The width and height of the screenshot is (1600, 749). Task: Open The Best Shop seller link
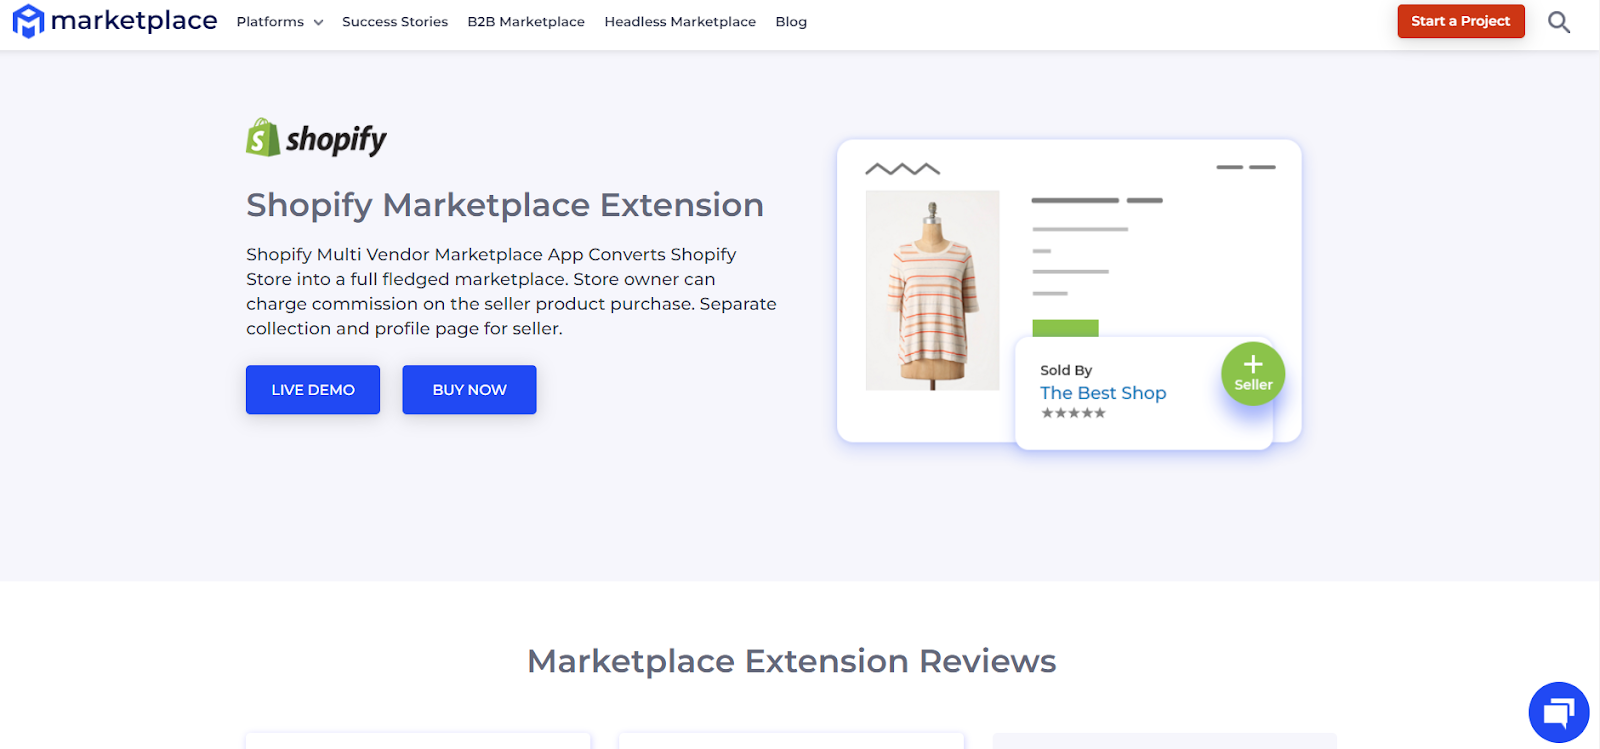[1103, 393]
